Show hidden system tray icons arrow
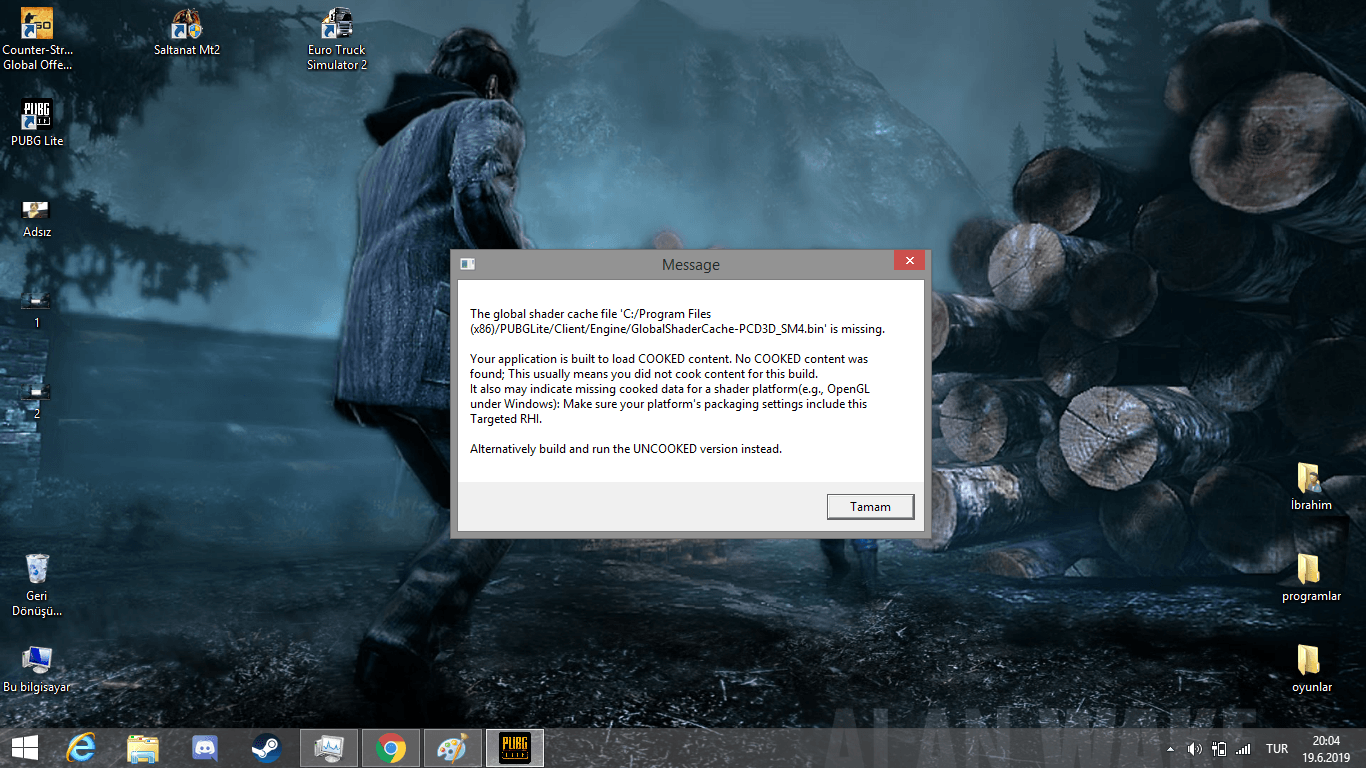The image size is (1366, 768). click(x=1170, y=749)
